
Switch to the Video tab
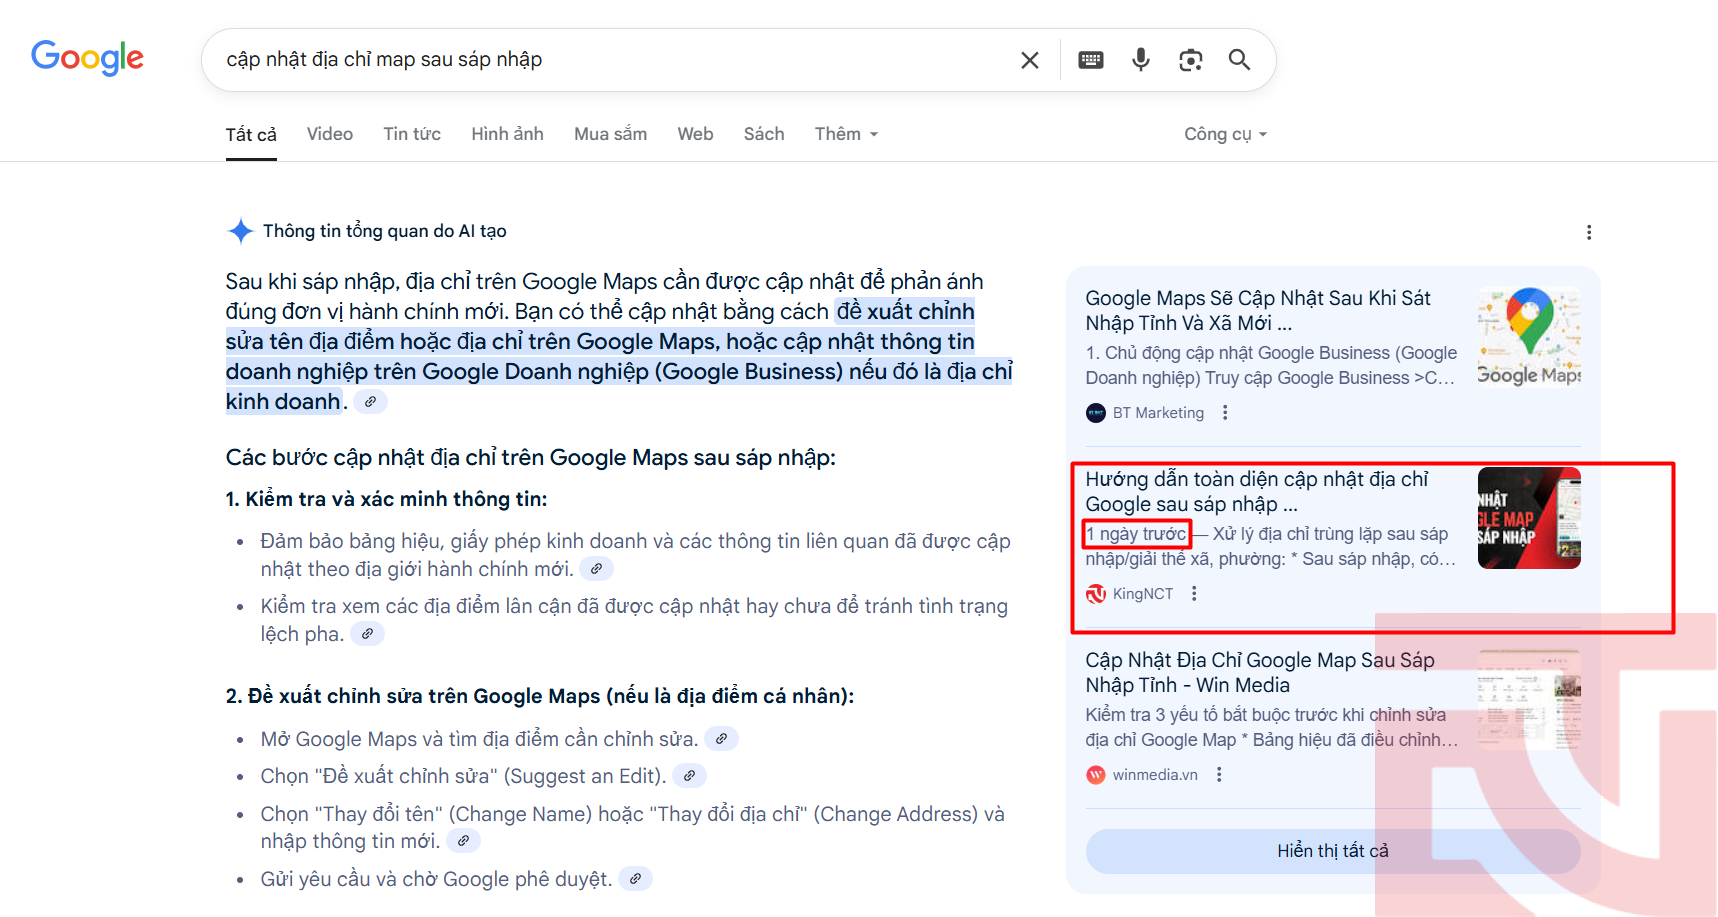pos(330,134)
